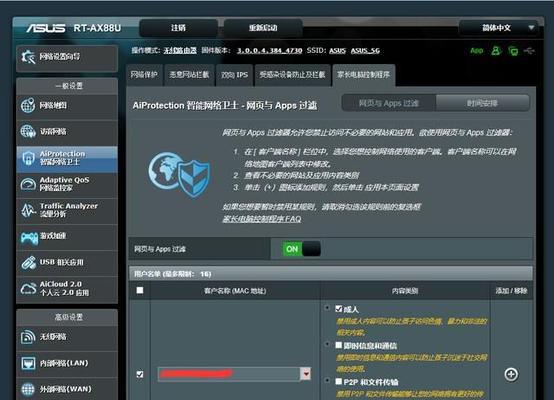
Task: Expand the P2P category bullet
Action: (328, 381)
